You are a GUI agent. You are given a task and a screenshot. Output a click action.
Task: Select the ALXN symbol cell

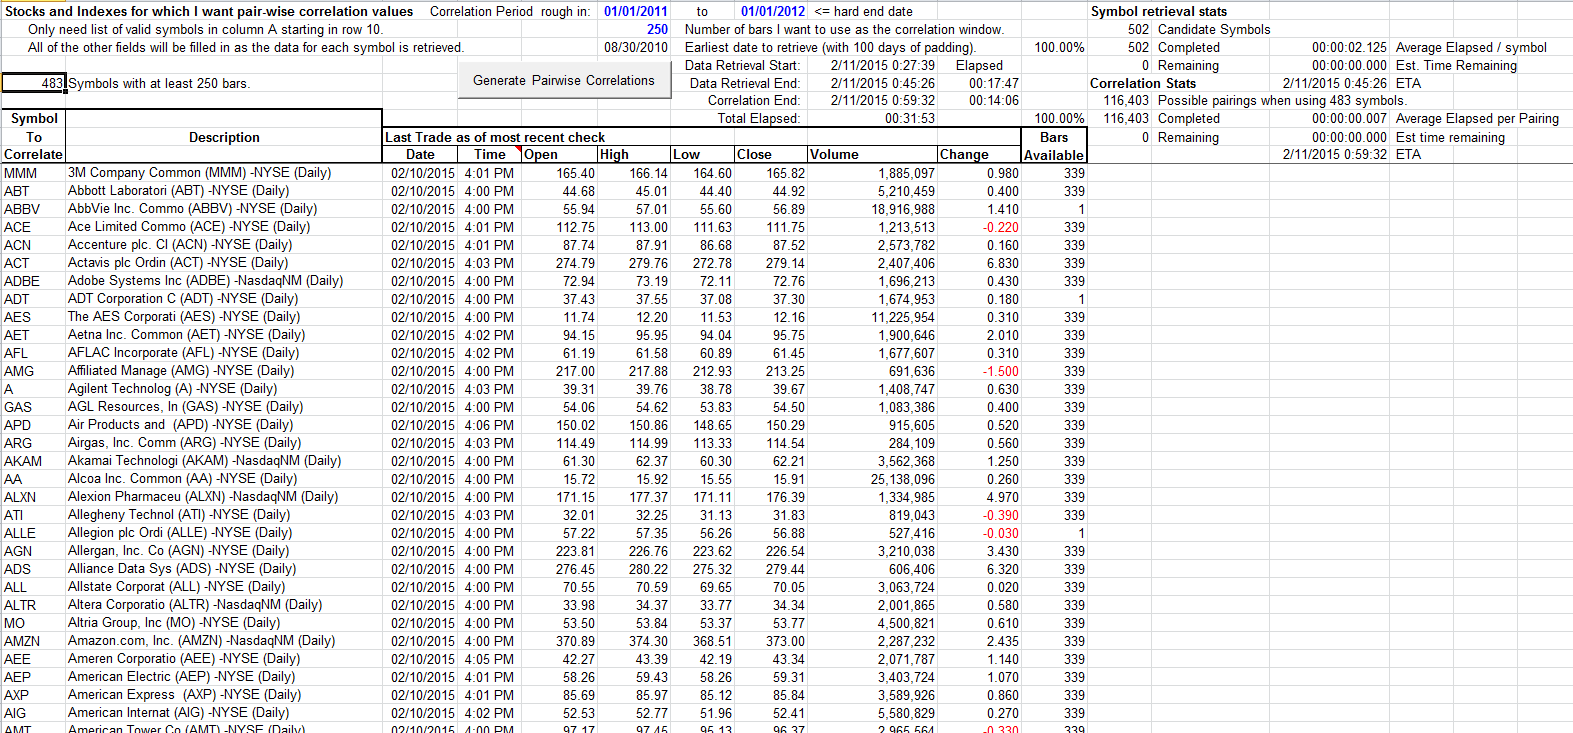(33, 497)
